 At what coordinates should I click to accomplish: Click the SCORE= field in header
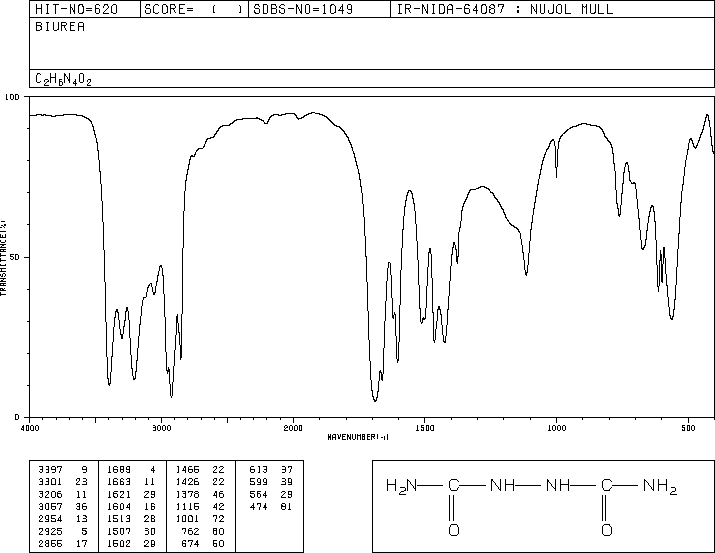pyautogui.click(x=194, y=9)
